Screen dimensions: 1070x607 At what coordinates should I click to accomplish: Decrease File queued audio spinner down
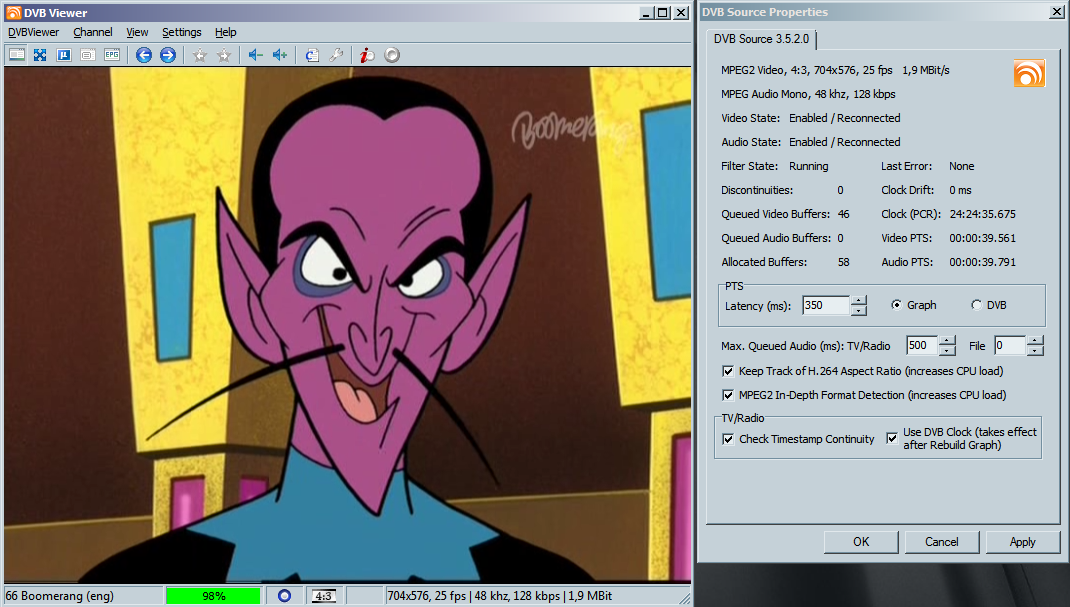tap(1035, 351)
